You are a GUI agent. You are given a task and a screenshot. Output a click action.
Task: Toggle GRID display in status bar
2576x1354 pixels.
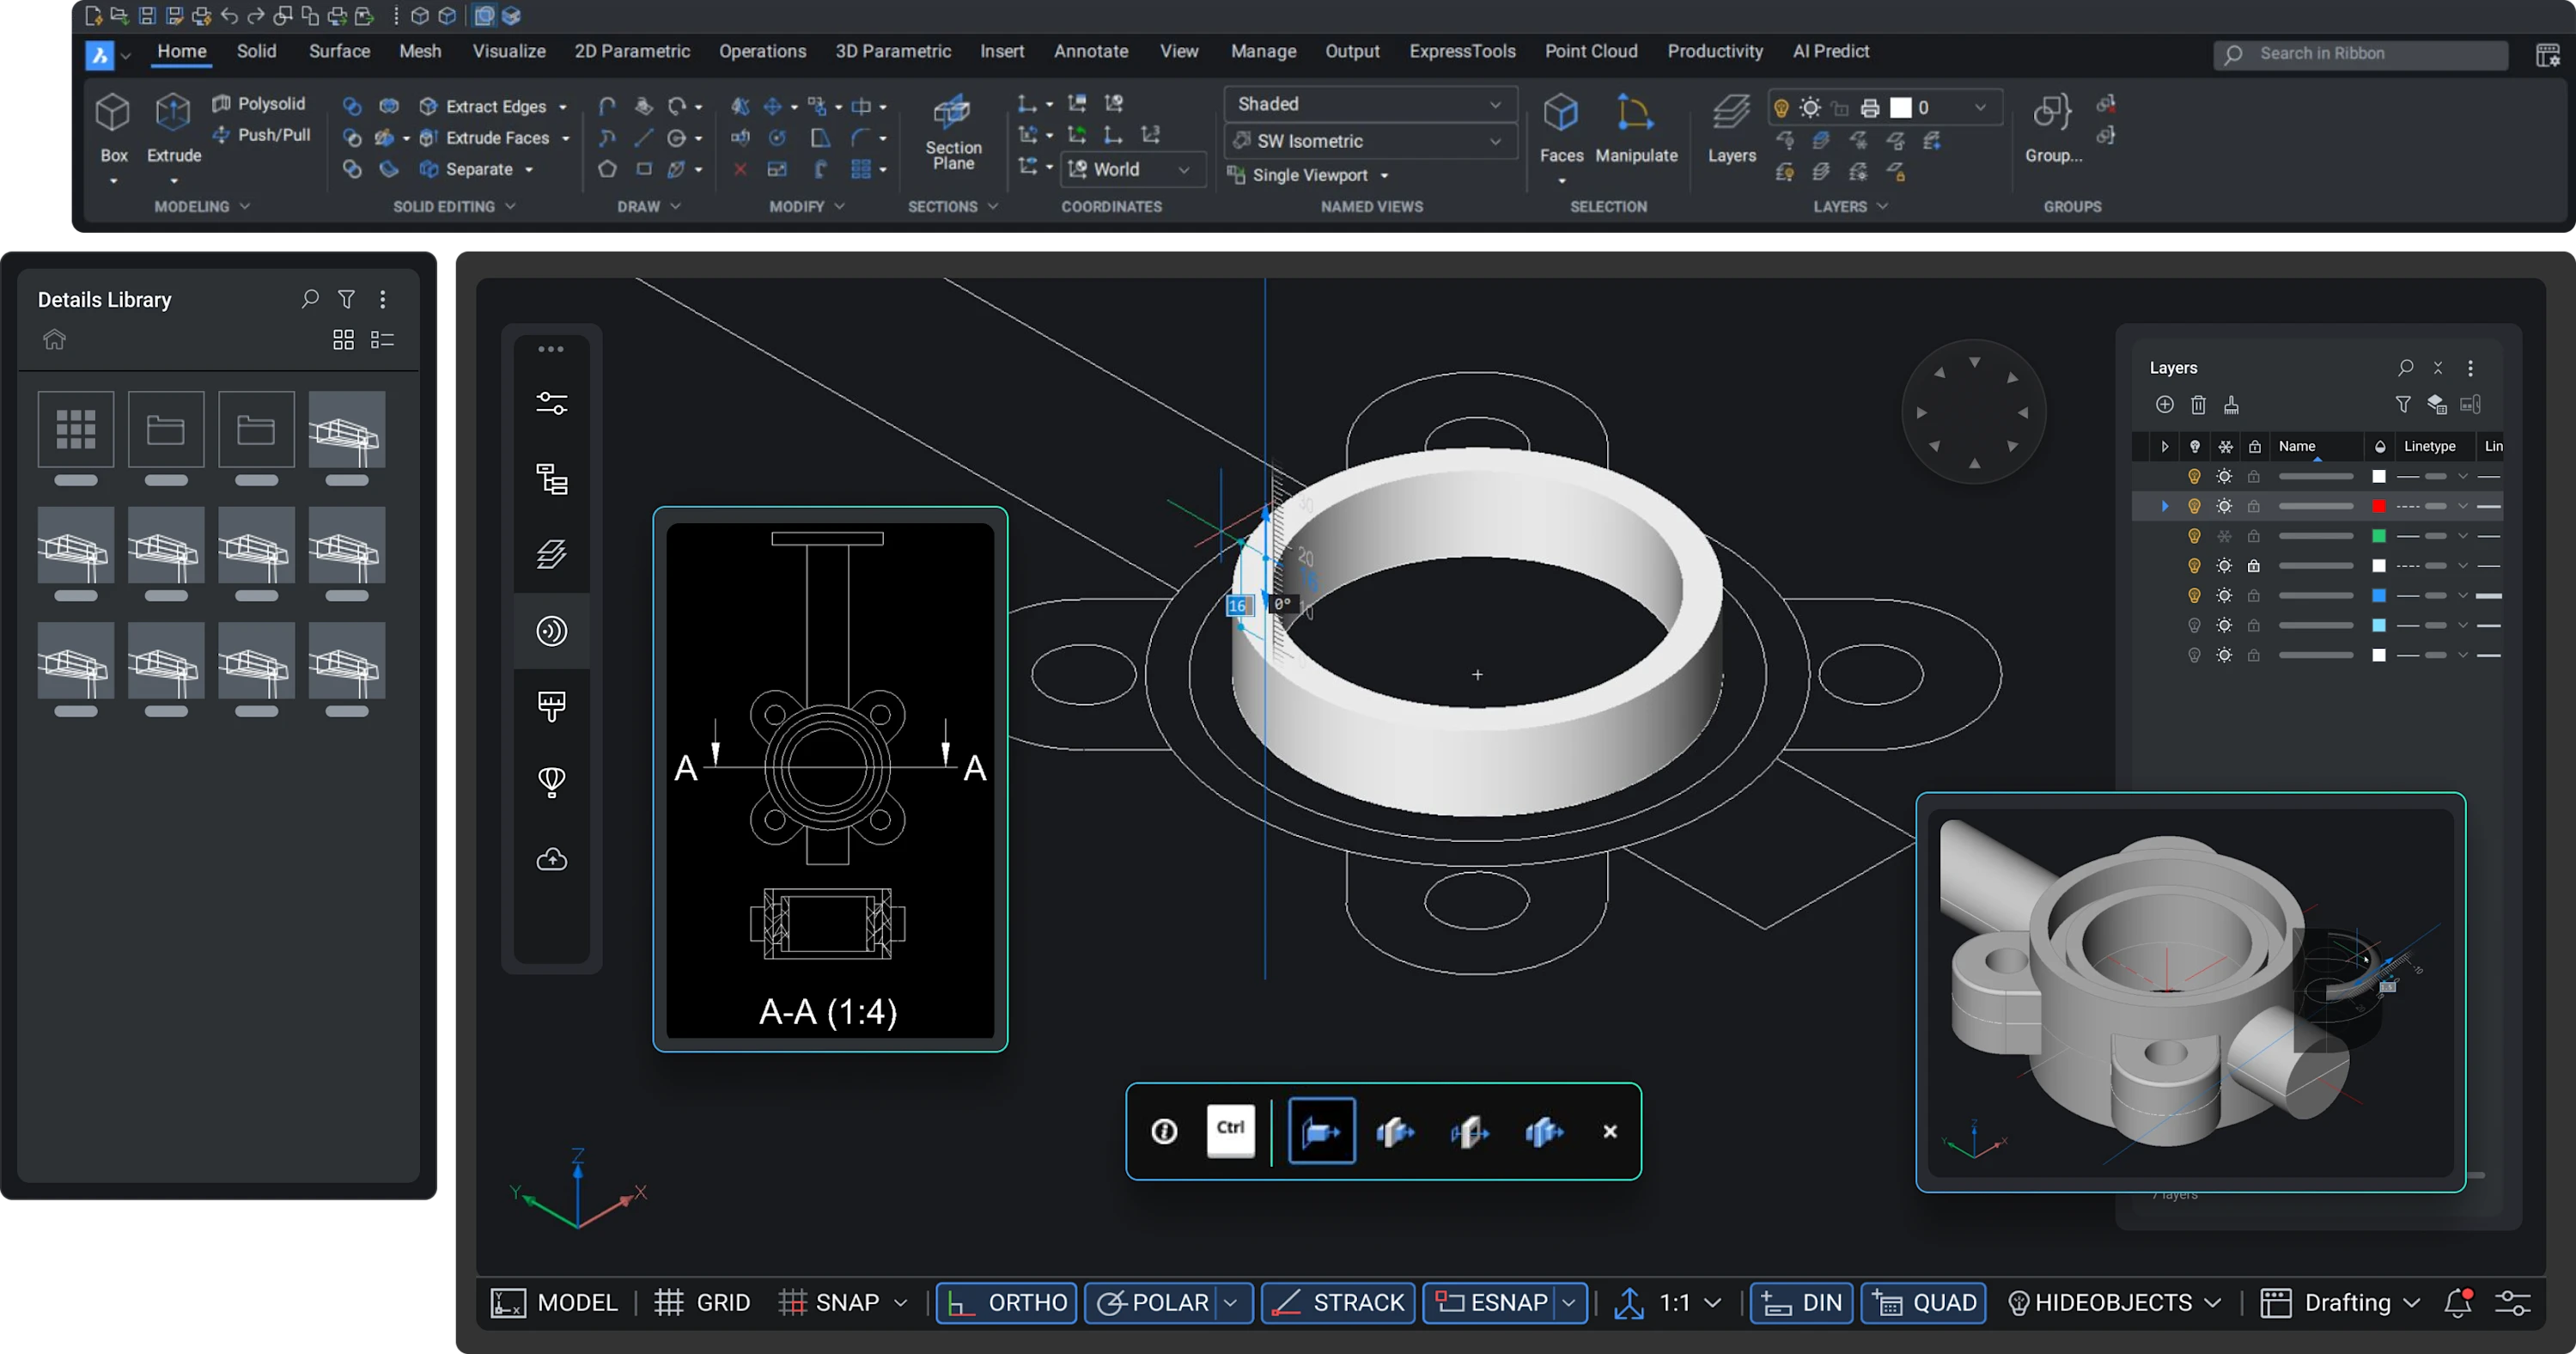coord(702,1302)
